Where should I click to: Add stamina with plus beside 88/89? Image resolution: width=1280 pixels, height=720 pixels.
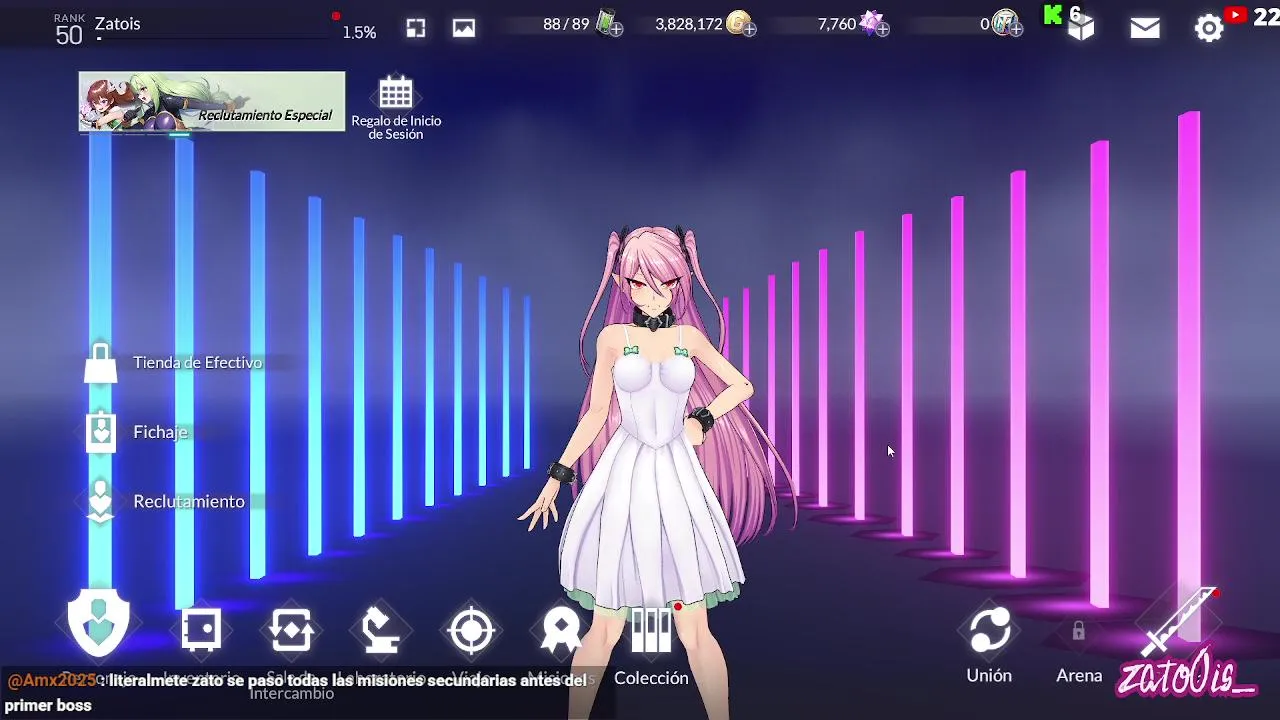(616, 30)
